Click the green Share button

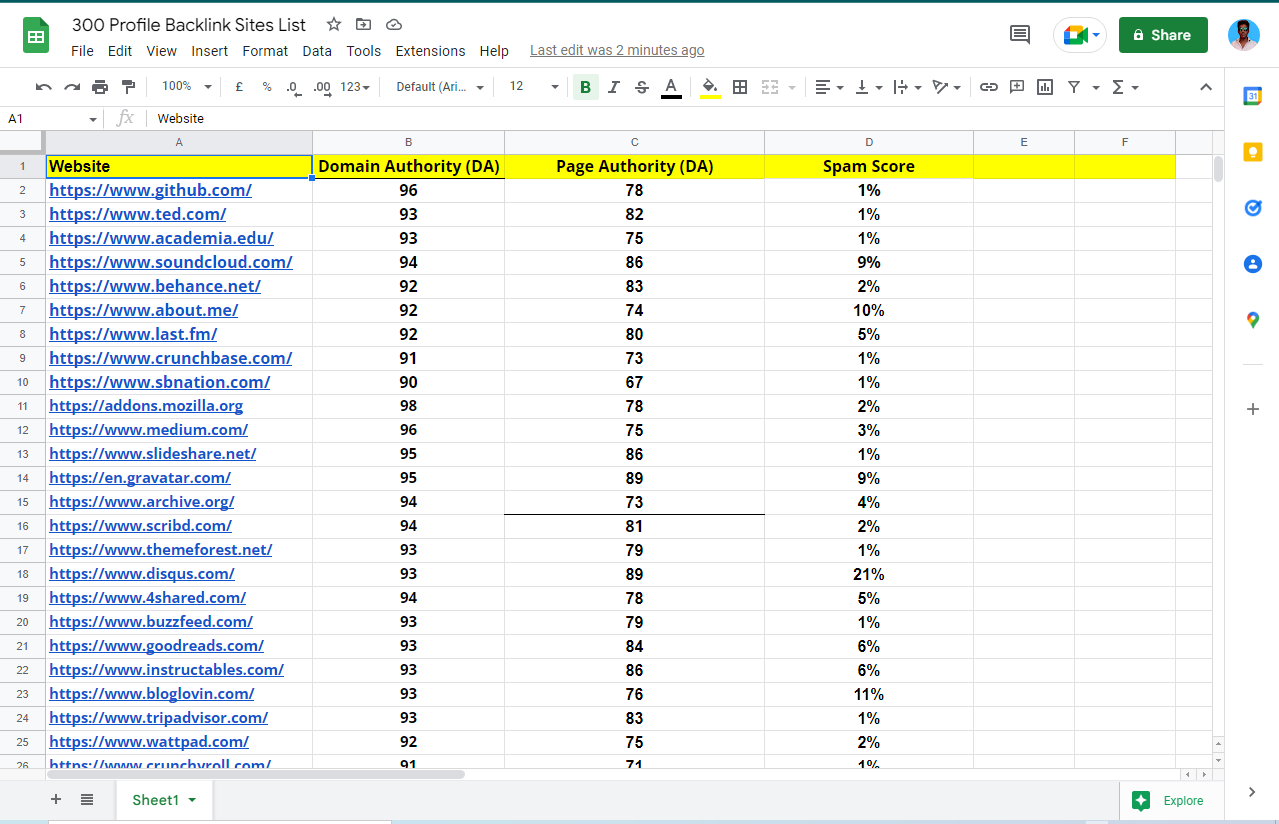point(1162,35)
